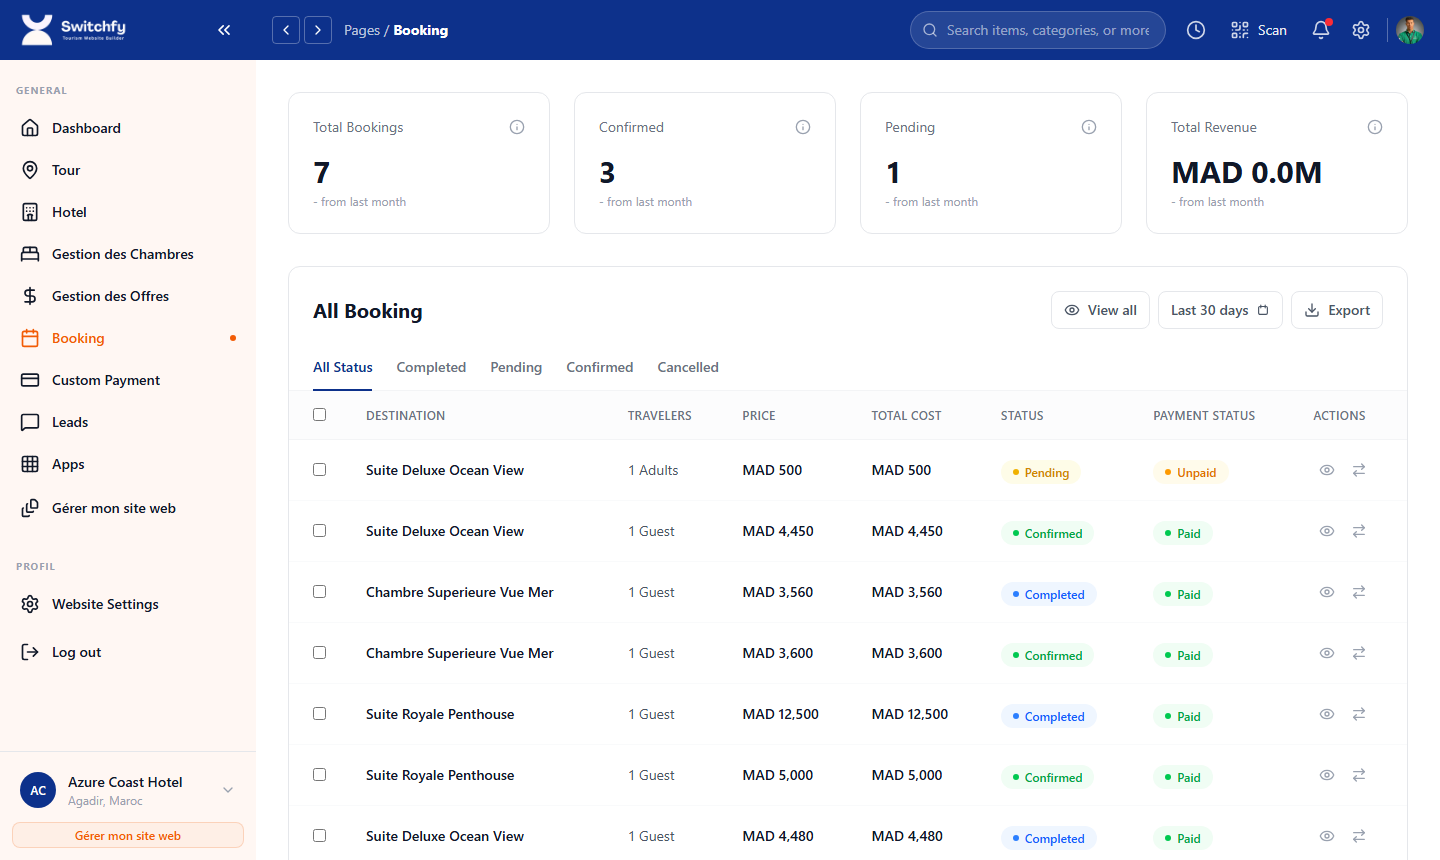Screen dimensions: 1440x860
Task: Open the settings gear in the top bar
Action: pos(1361,30)
